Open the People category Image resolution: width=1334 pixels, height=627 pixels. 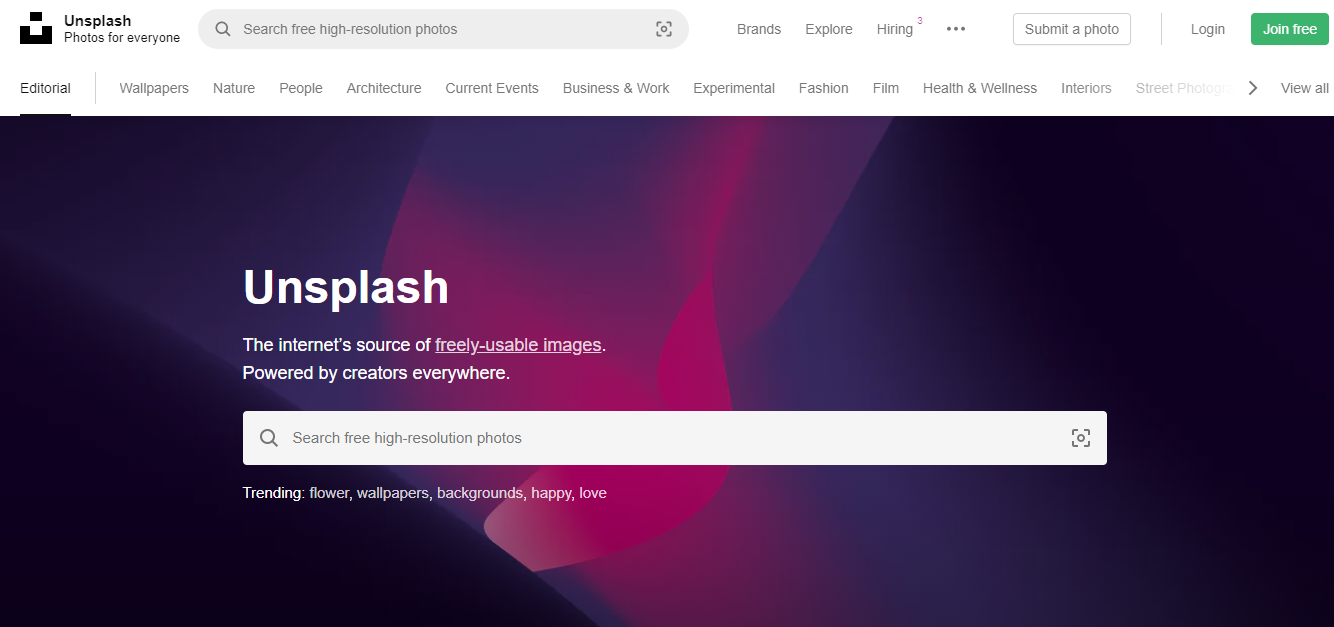coord(301,88)
